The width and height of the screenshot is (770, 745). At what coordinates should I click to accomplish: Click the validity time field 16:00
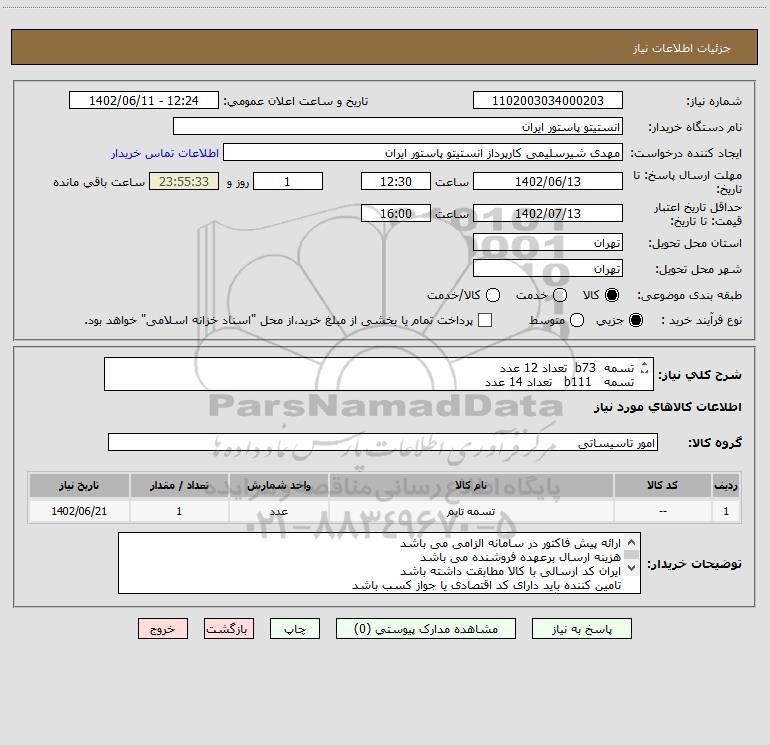(x=396, y=213)
